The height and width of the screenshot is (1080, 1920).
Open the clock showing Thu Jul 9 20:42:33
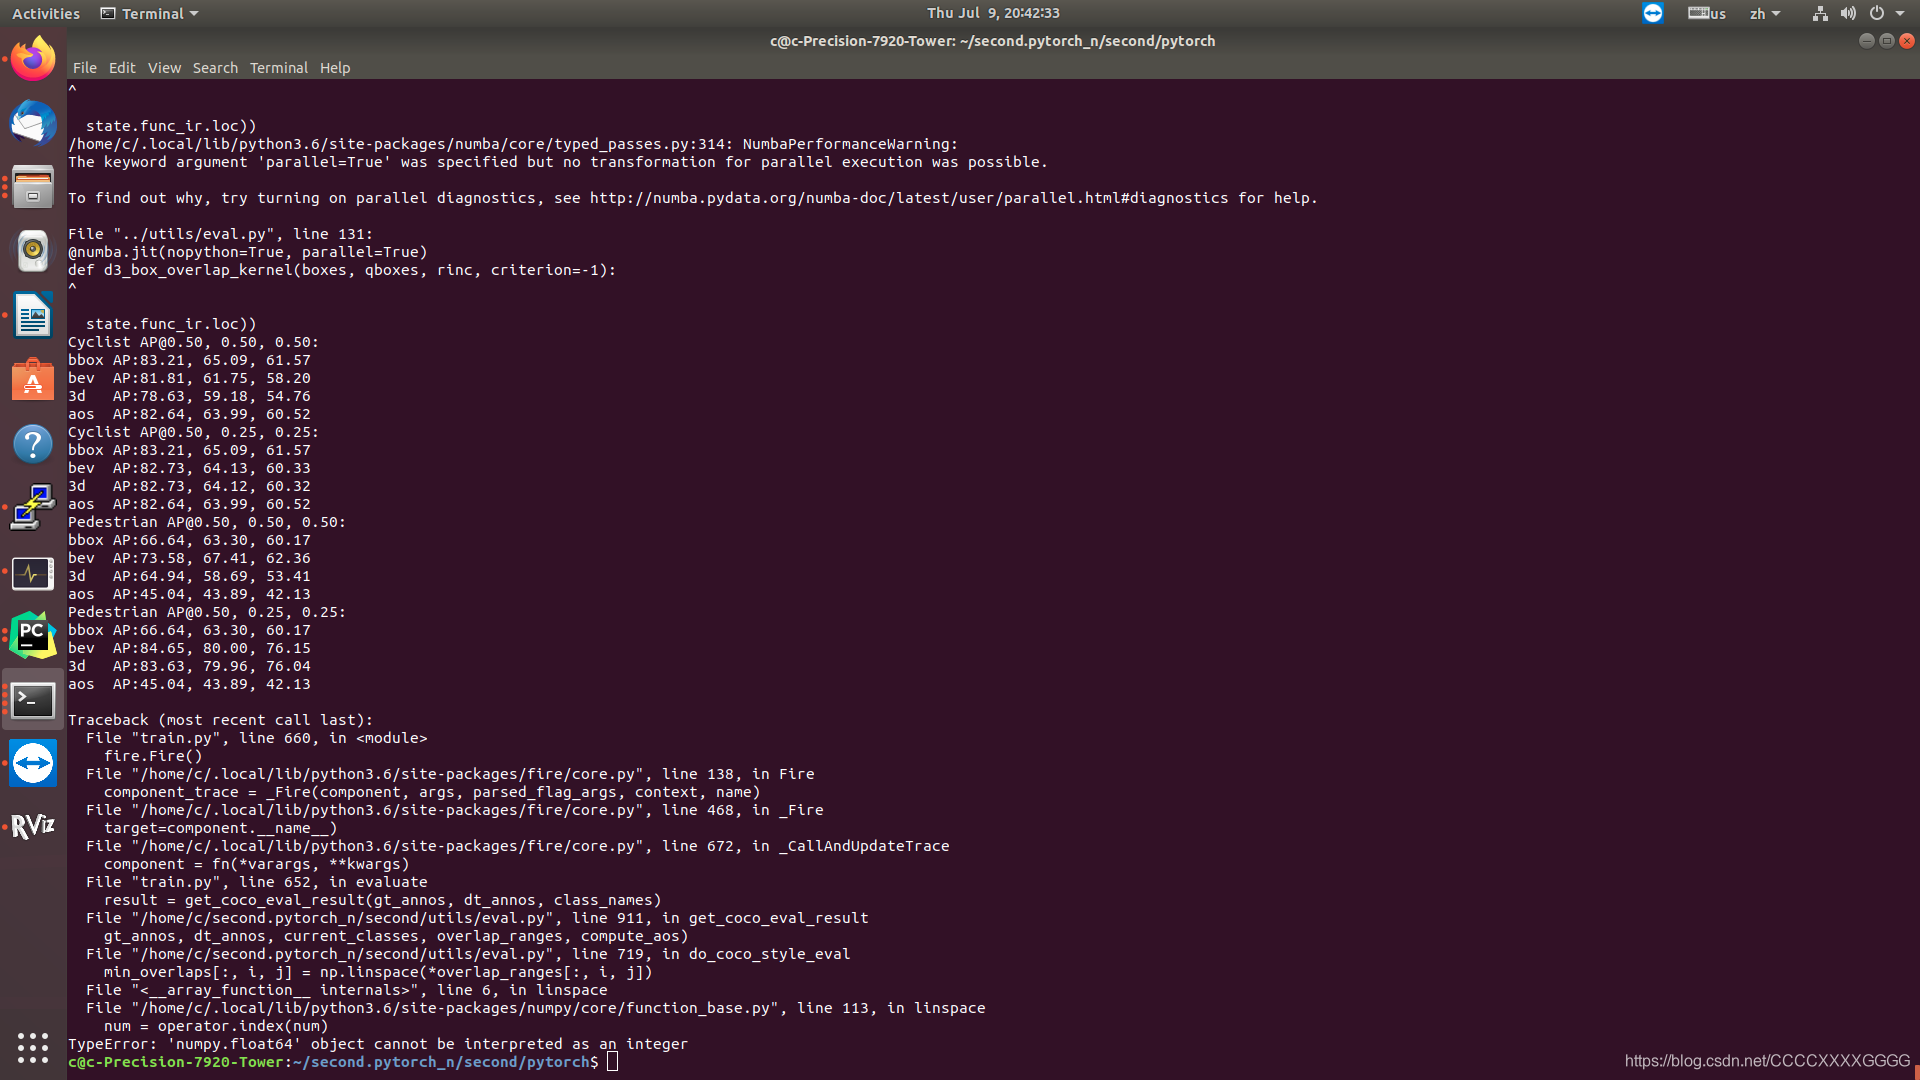(x=993, y=13)
